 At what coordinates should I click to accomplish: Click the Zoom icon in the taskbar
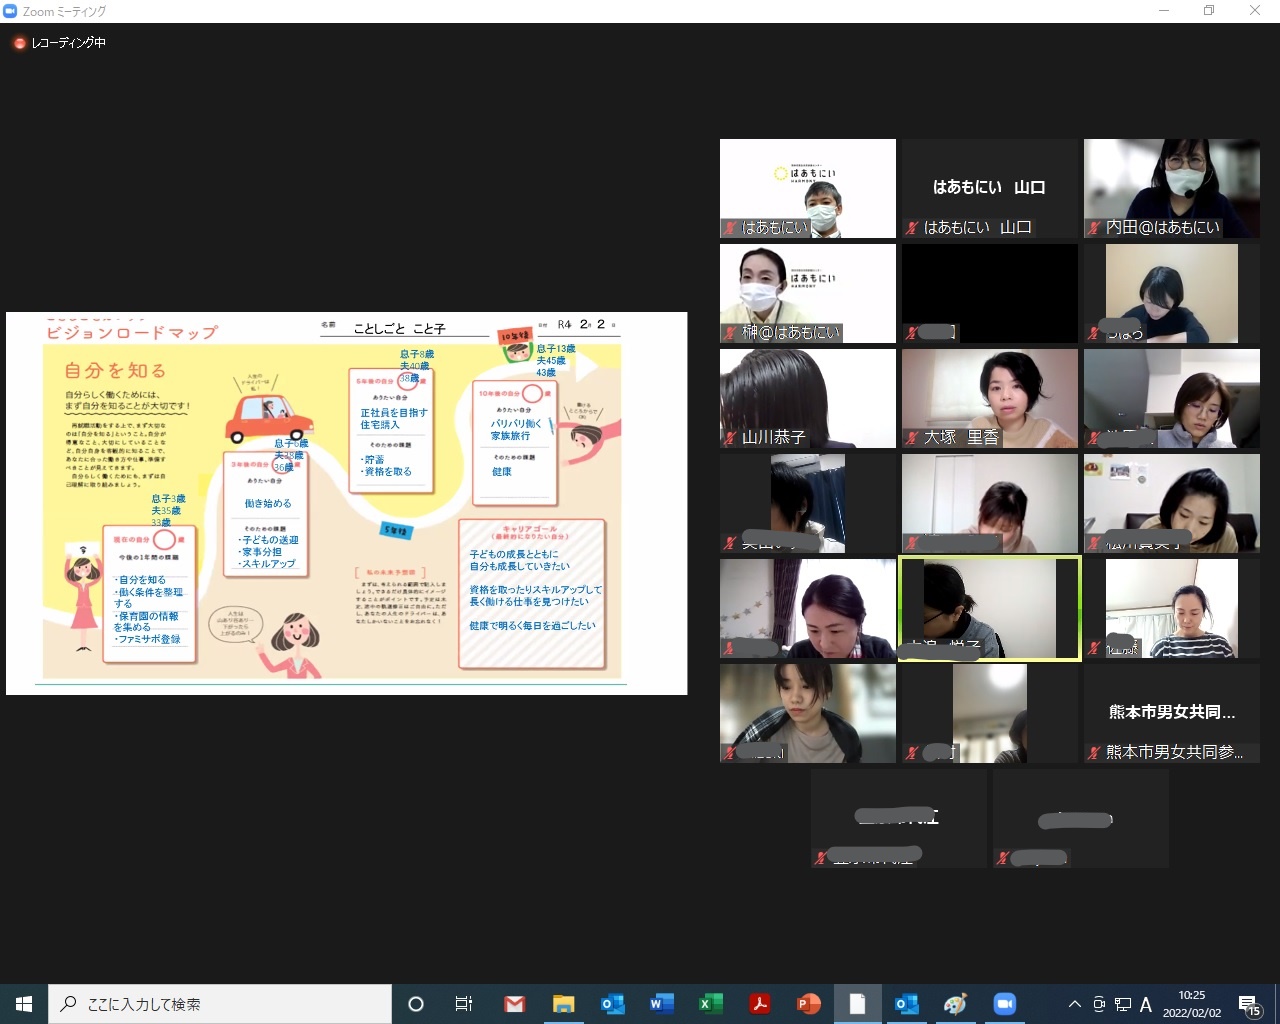click(1004, 1004)
